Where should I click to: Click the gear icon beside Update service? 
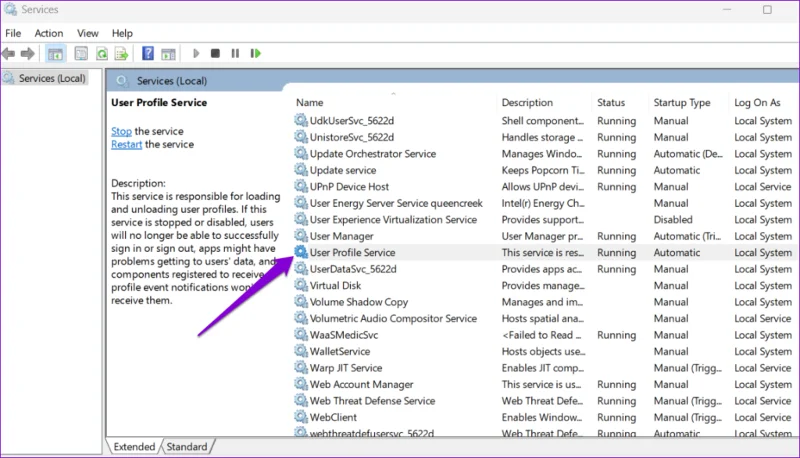pos(301,170)
